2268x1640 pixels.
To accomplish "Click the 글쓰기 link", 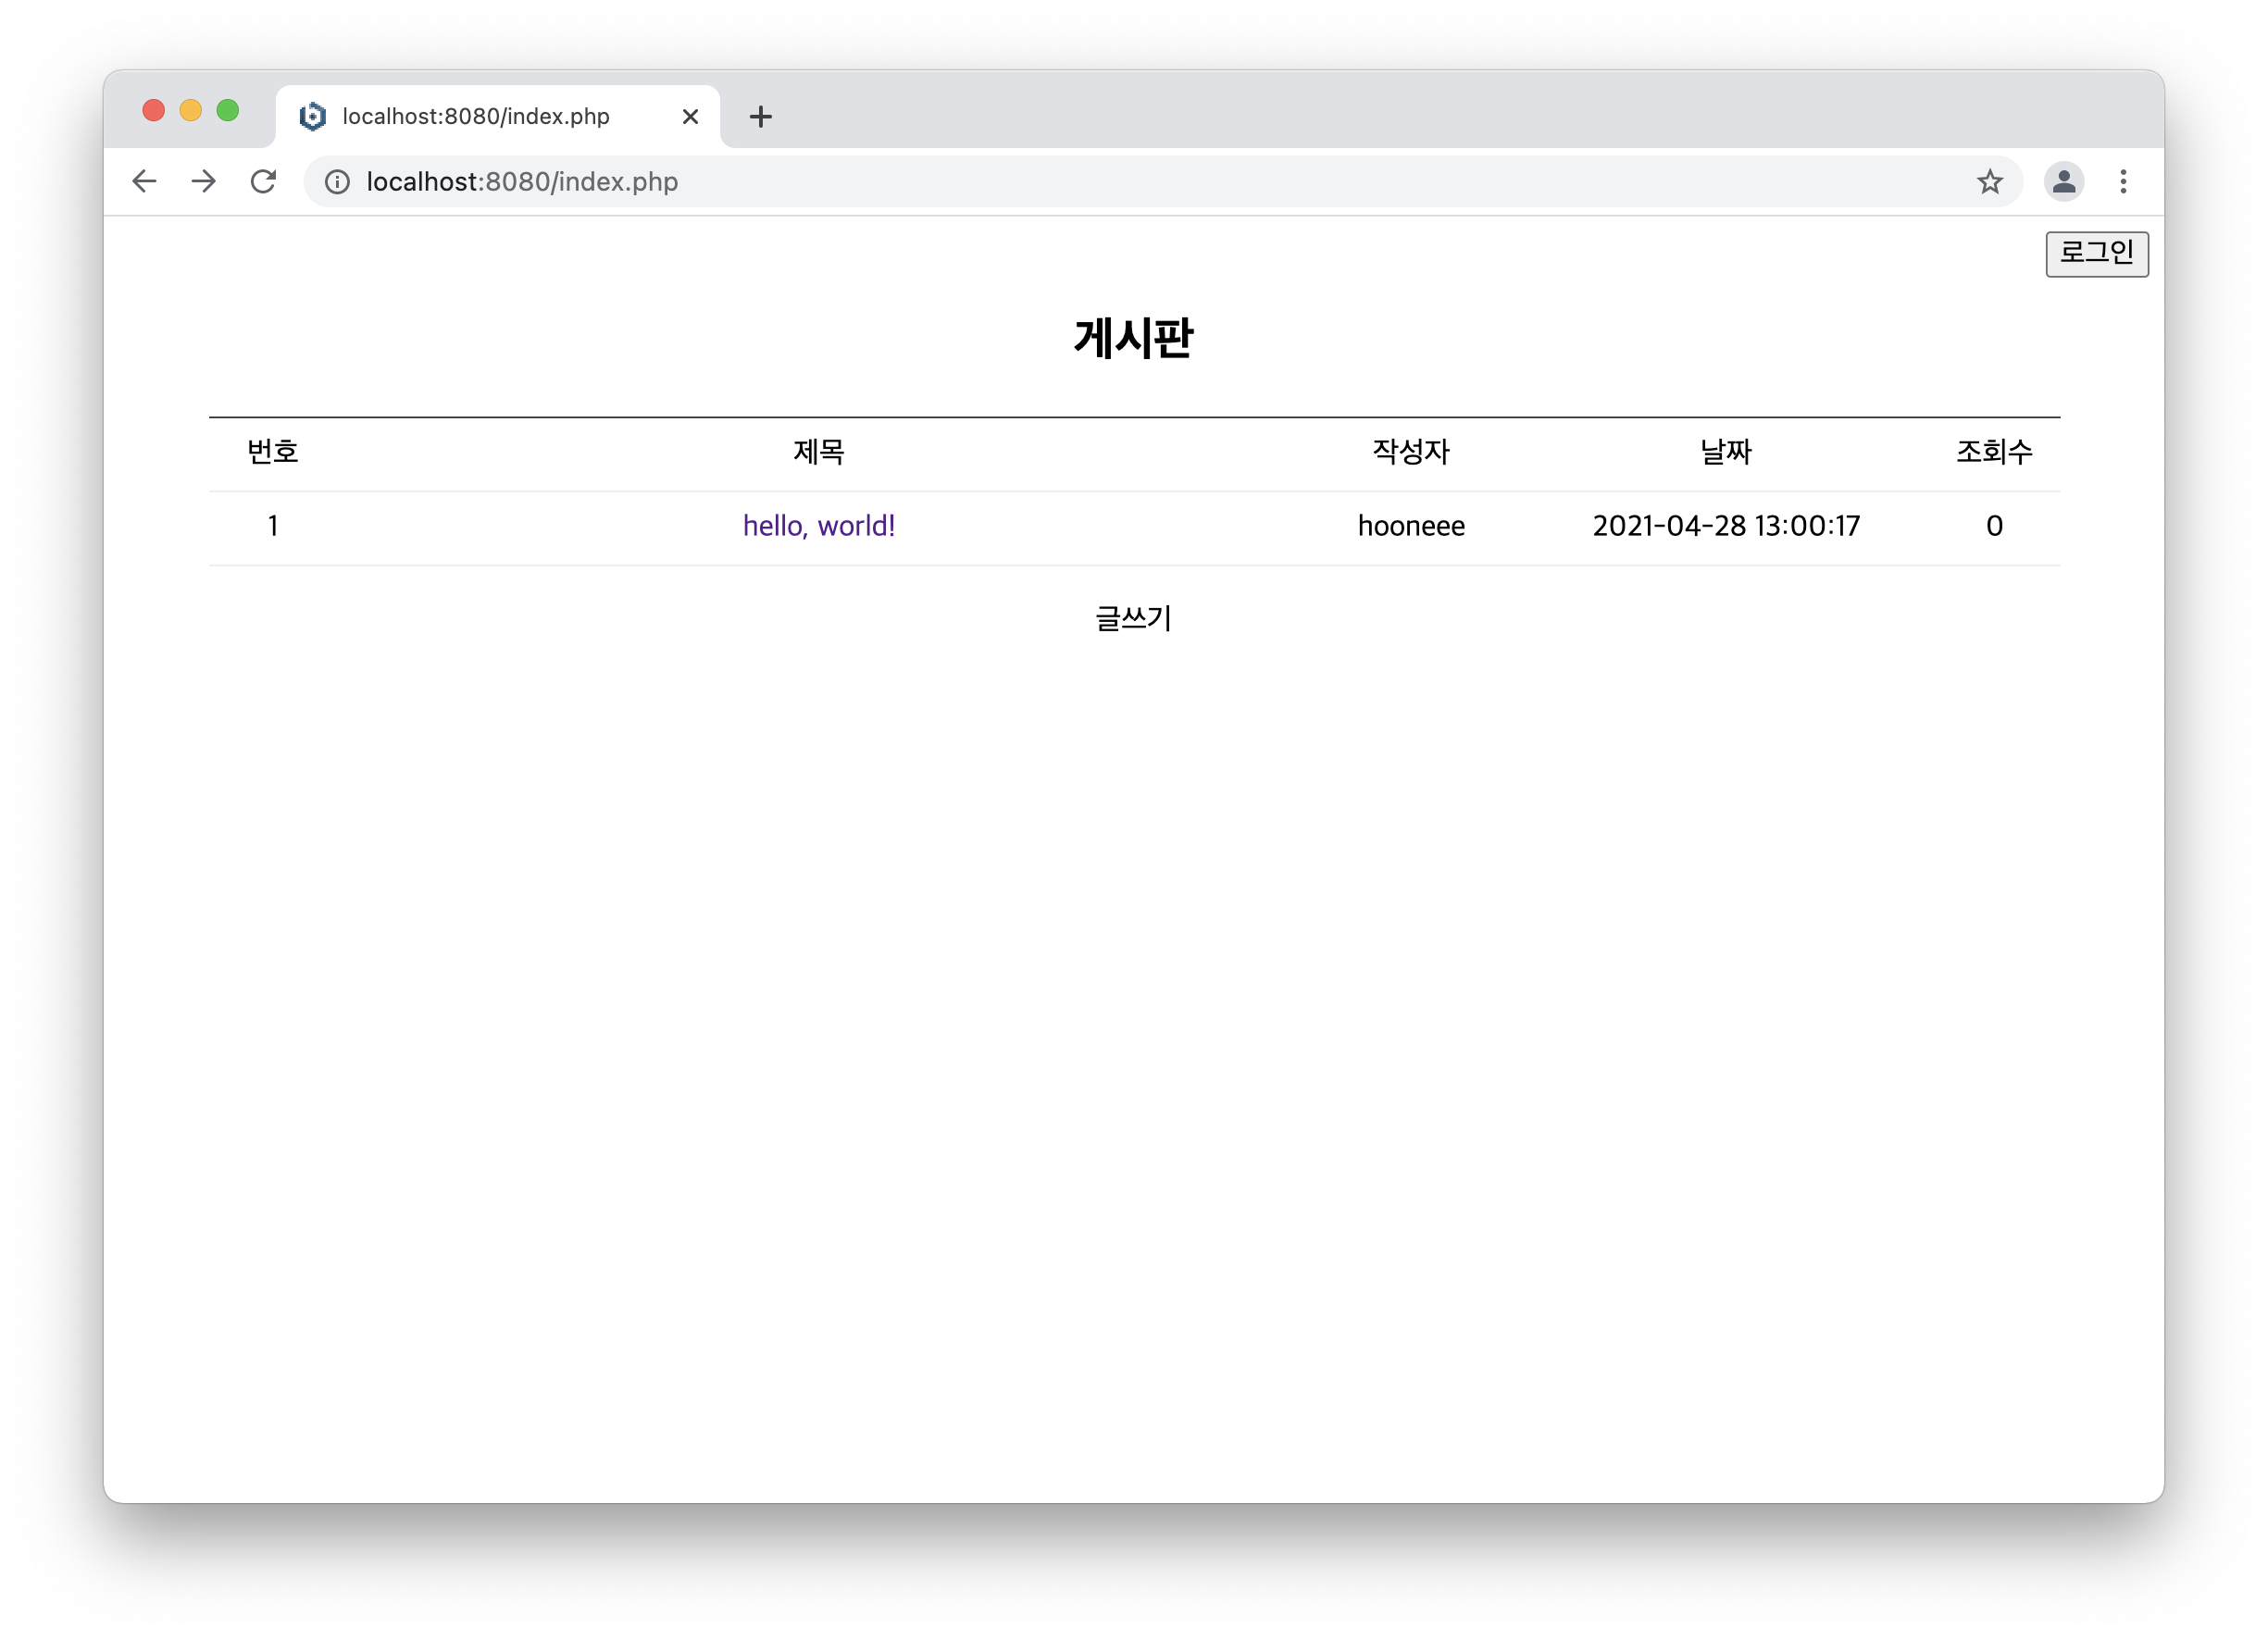I will (1133, 618).
